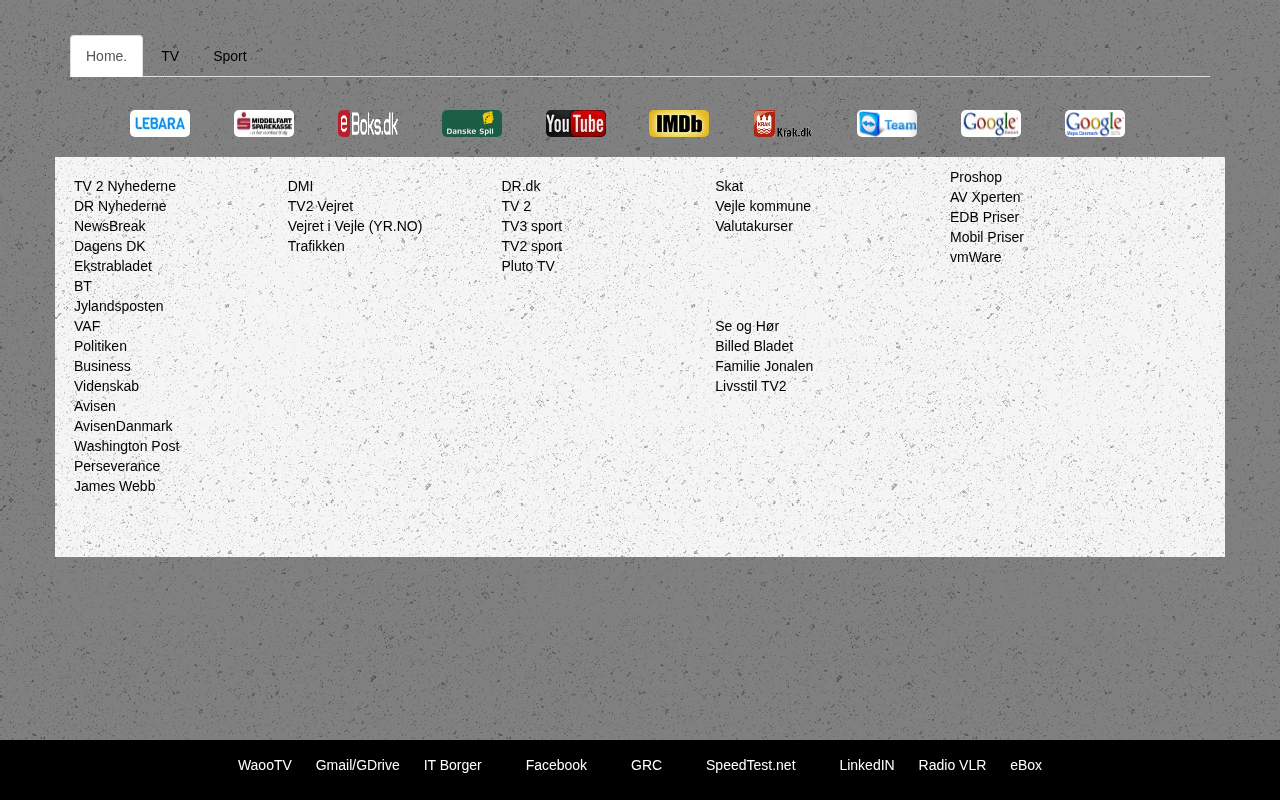This screenshot has width=1280, height=800.
Task: Open the Skat link
Action: [729, 186]
